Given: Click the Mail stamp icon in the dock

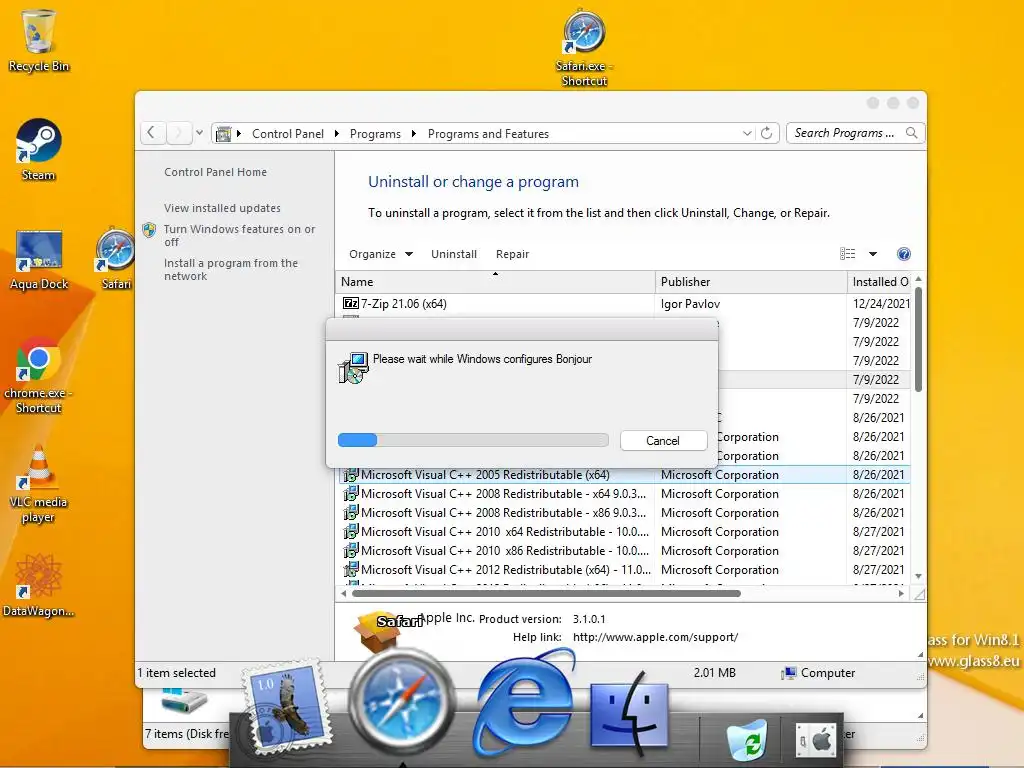Looking at the screenshot, I should (x=285, y=709).
